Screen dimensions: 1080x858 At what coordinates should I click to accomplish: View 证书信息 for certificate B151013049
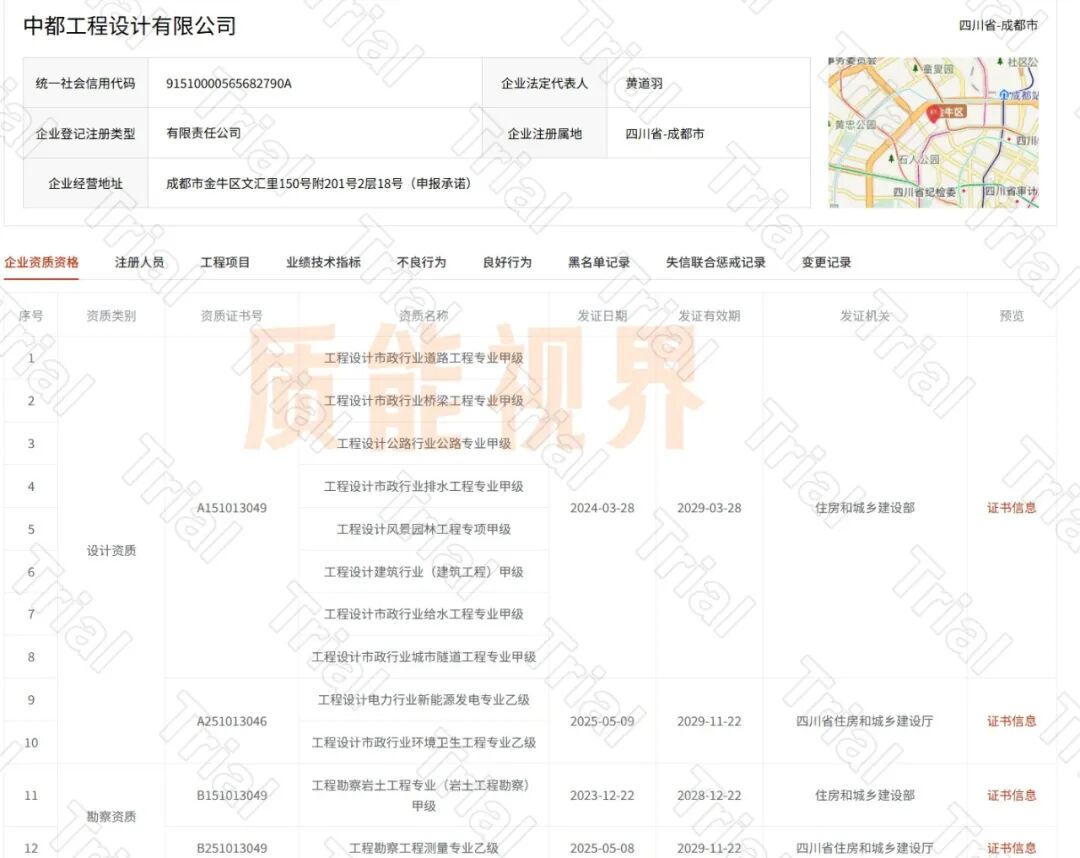(1011, 796)
